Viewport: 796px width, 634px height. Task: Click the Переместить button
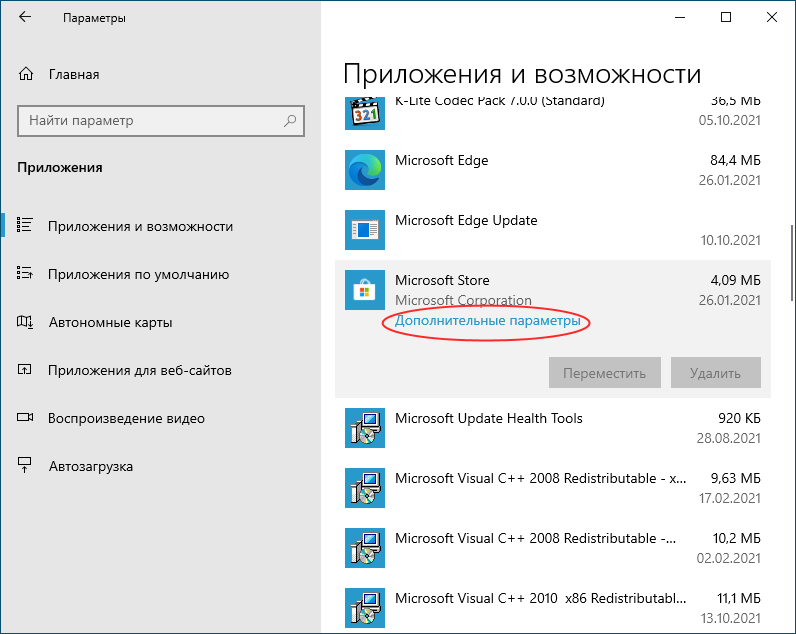pos(605,373)
